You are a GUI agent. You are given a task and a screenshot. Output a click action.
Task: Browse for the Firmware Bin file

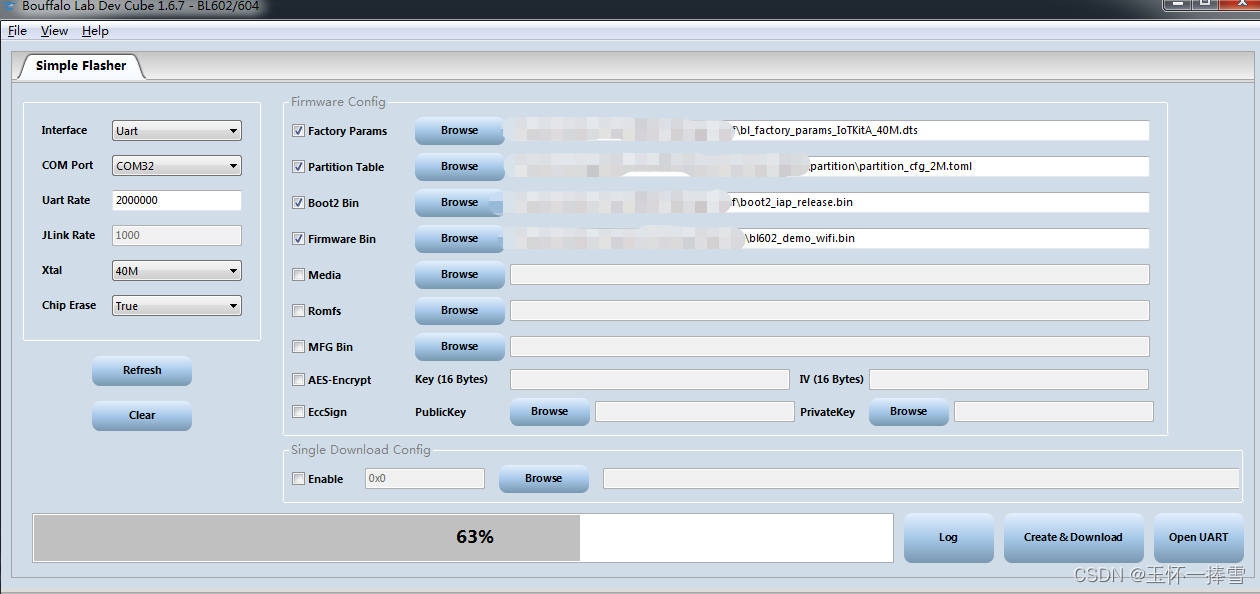click(x=460, y=239)
